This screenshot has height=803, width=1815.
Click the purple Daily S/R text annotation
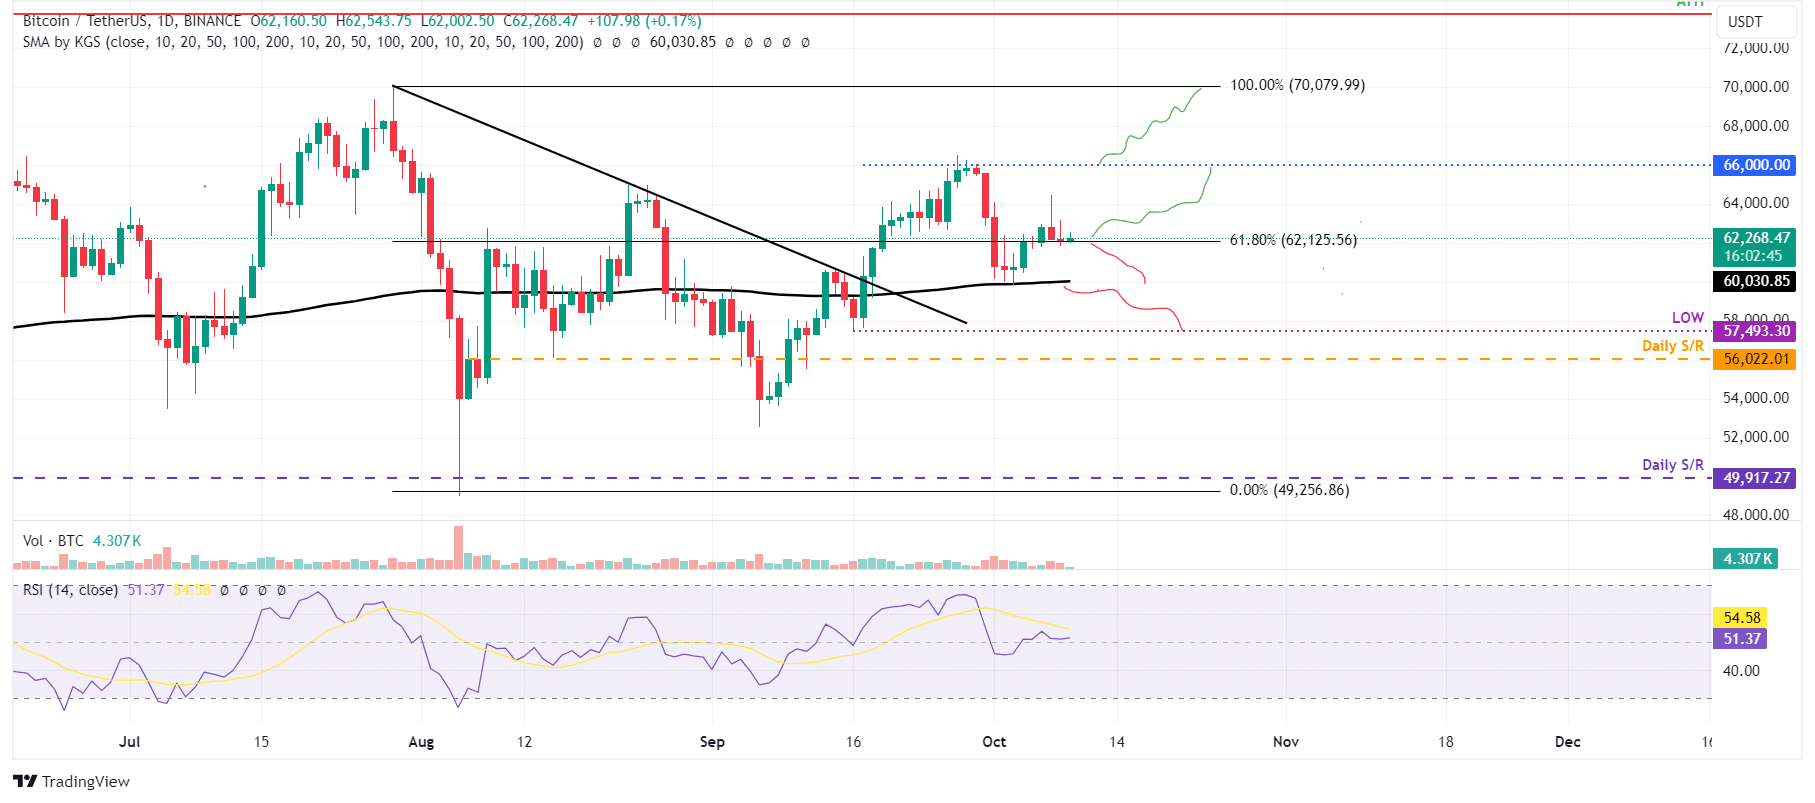tap(1673, 465)
